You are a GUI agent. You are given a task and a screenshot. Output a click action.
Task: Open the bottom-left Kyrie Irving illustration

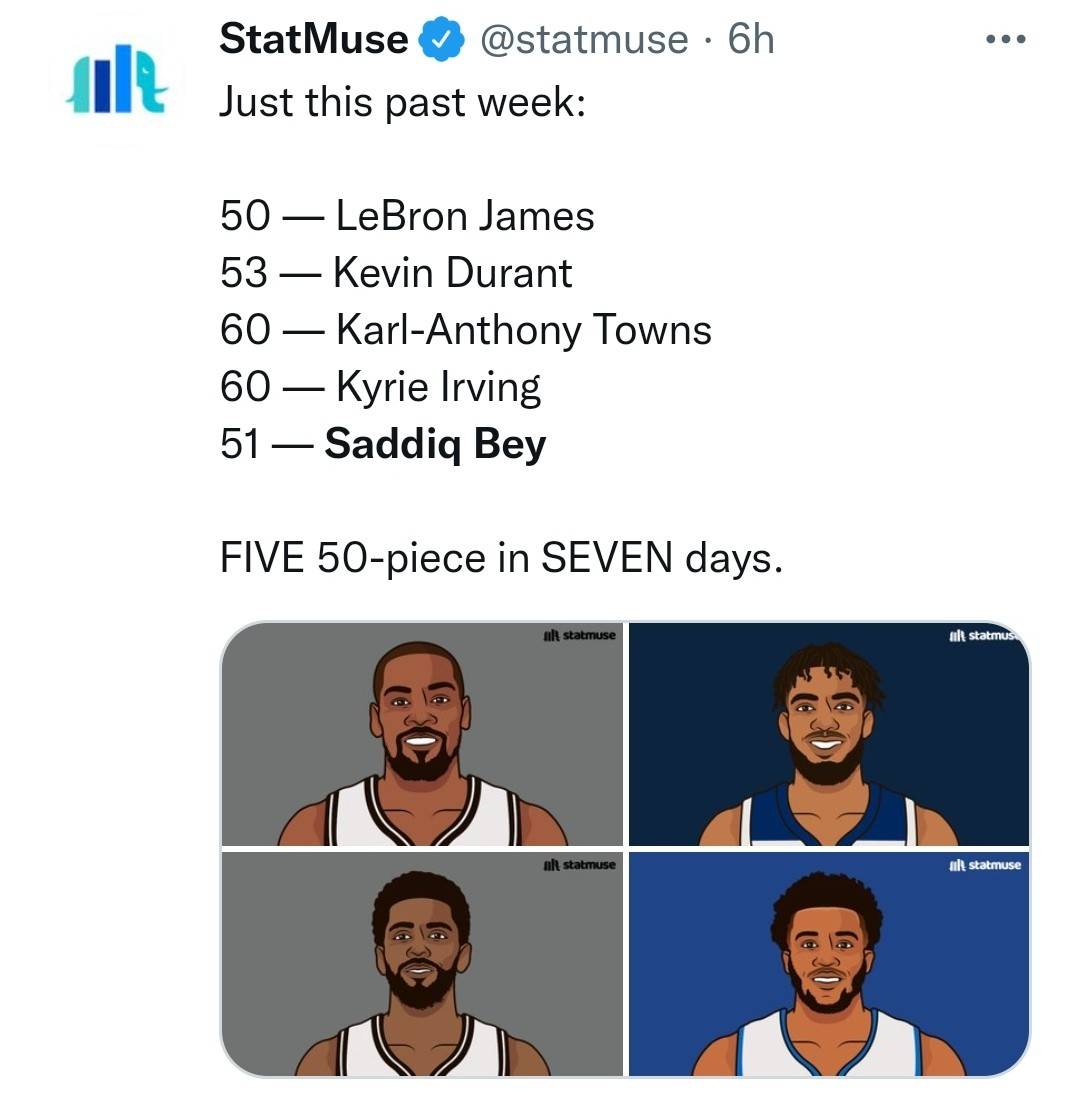[x=422, y=964]
